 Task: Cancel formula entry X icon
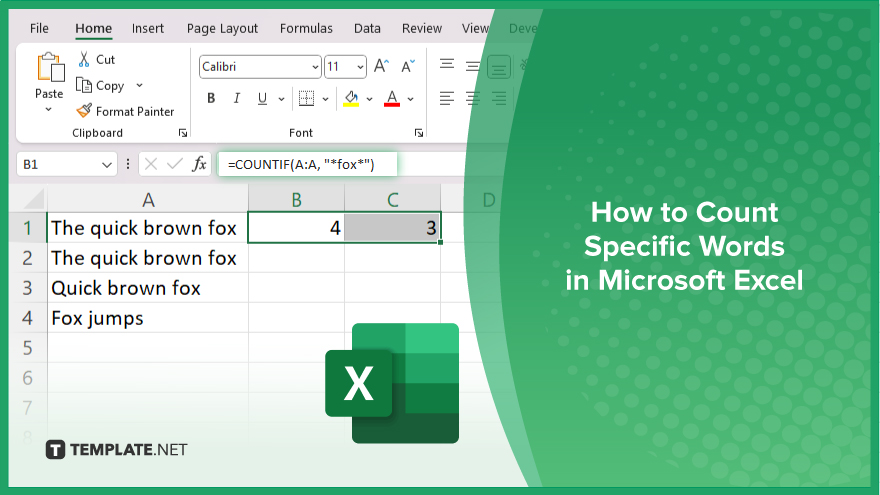pyautogui.click(x=150, y=164)
